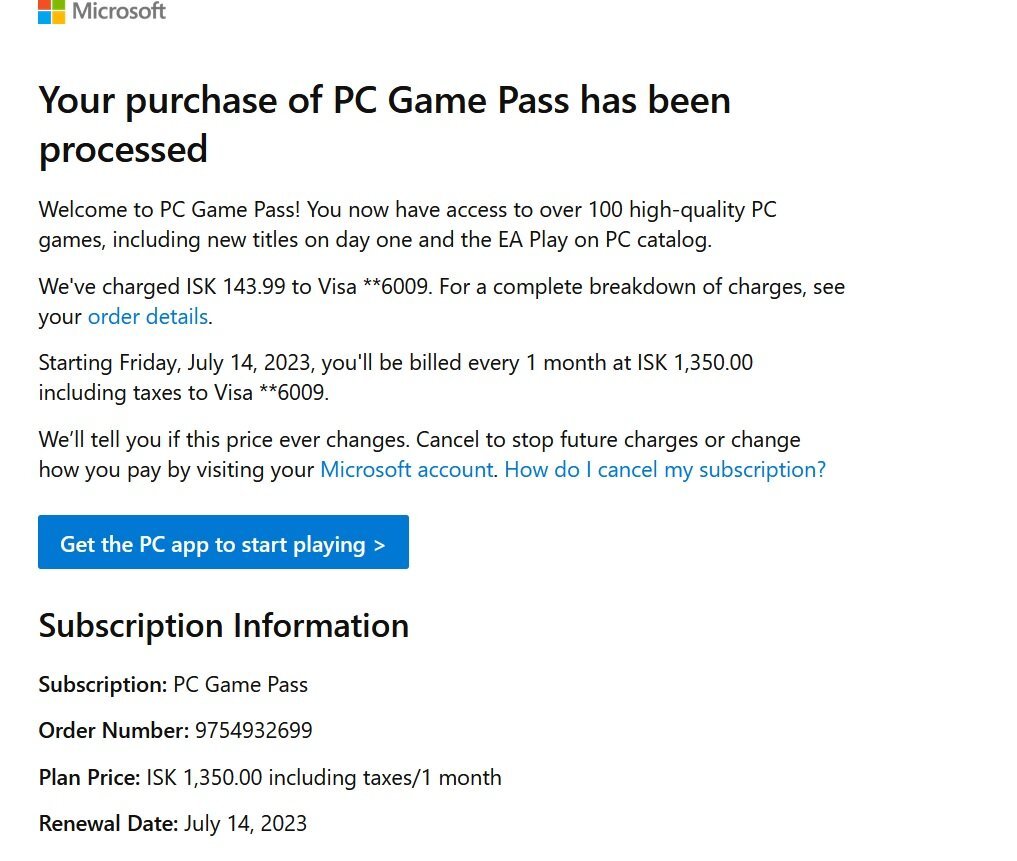Click the Microsoft wordmark text

pos(119,10)
